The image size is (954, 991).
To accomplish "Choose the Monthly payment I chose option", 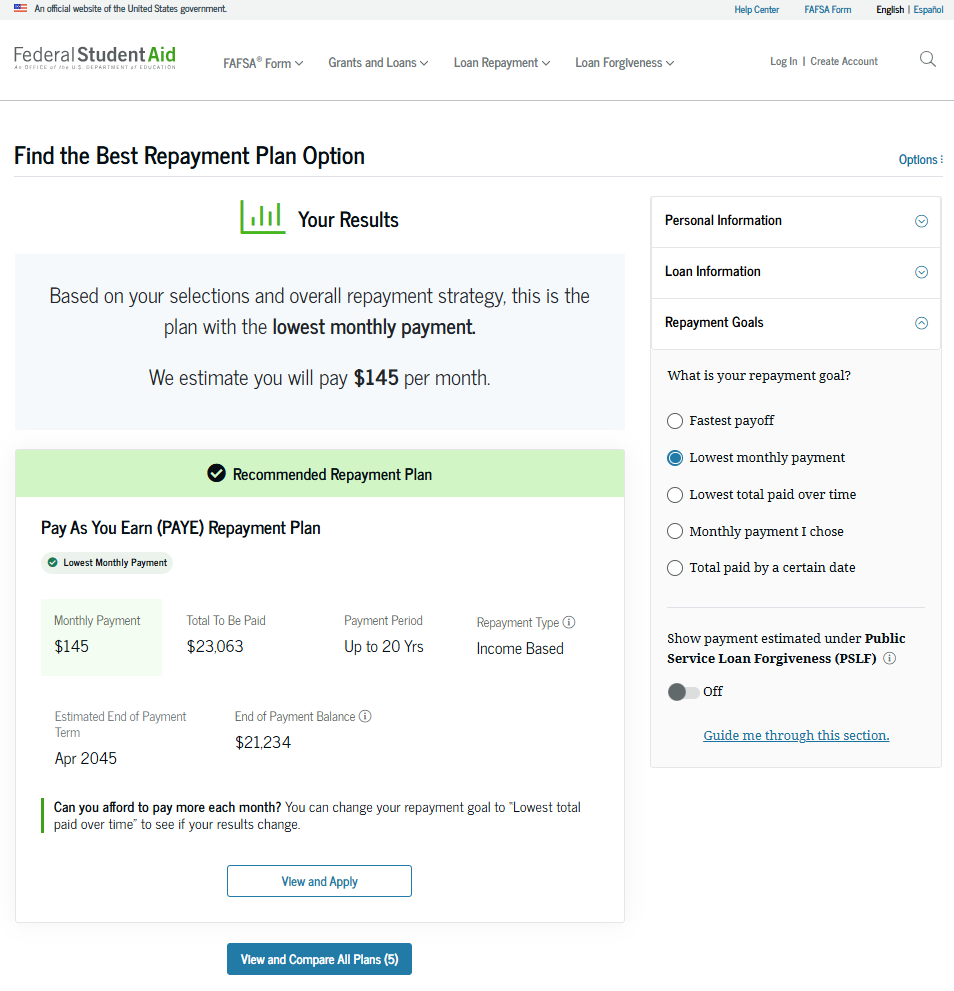I will pos(675,531).
